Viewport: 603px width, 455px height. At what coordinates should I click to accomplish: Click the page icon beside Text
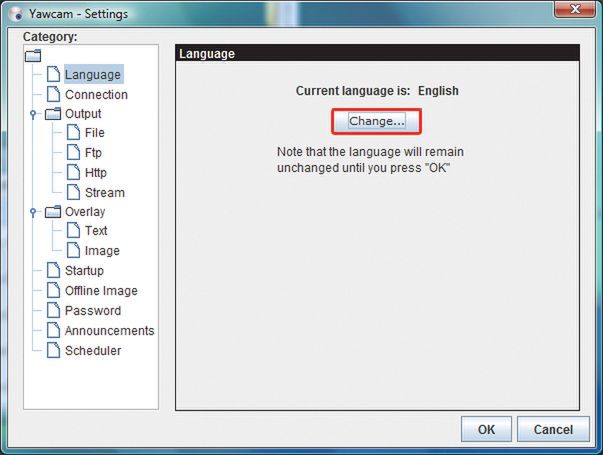73,230
